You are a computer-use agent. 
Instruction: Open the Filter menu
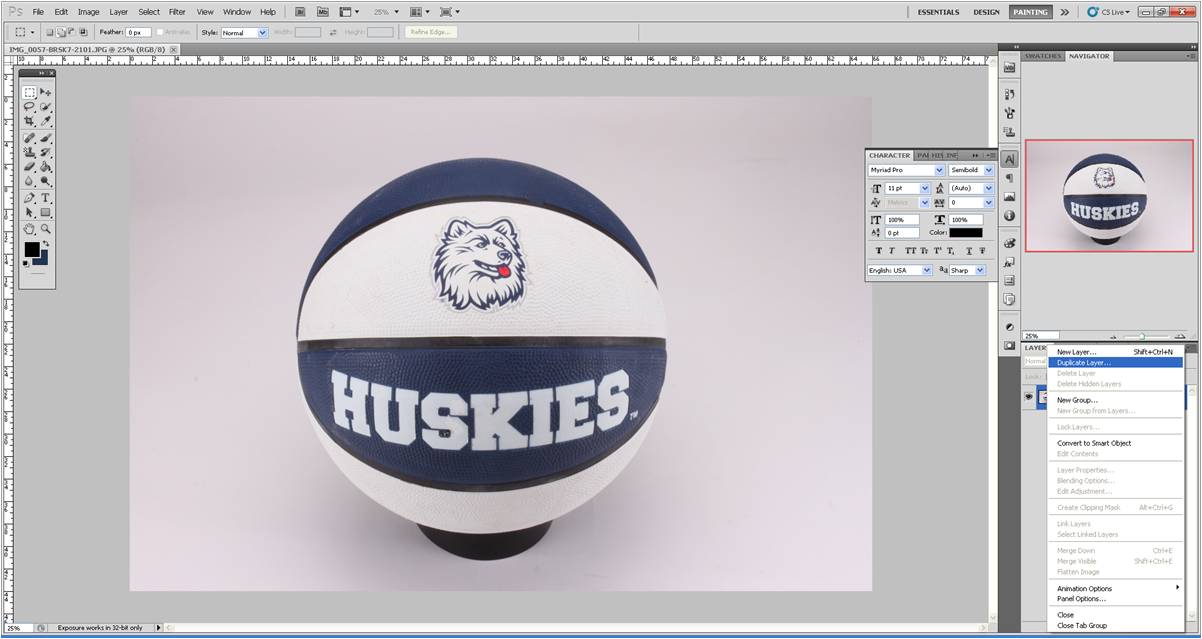(177, 12)
